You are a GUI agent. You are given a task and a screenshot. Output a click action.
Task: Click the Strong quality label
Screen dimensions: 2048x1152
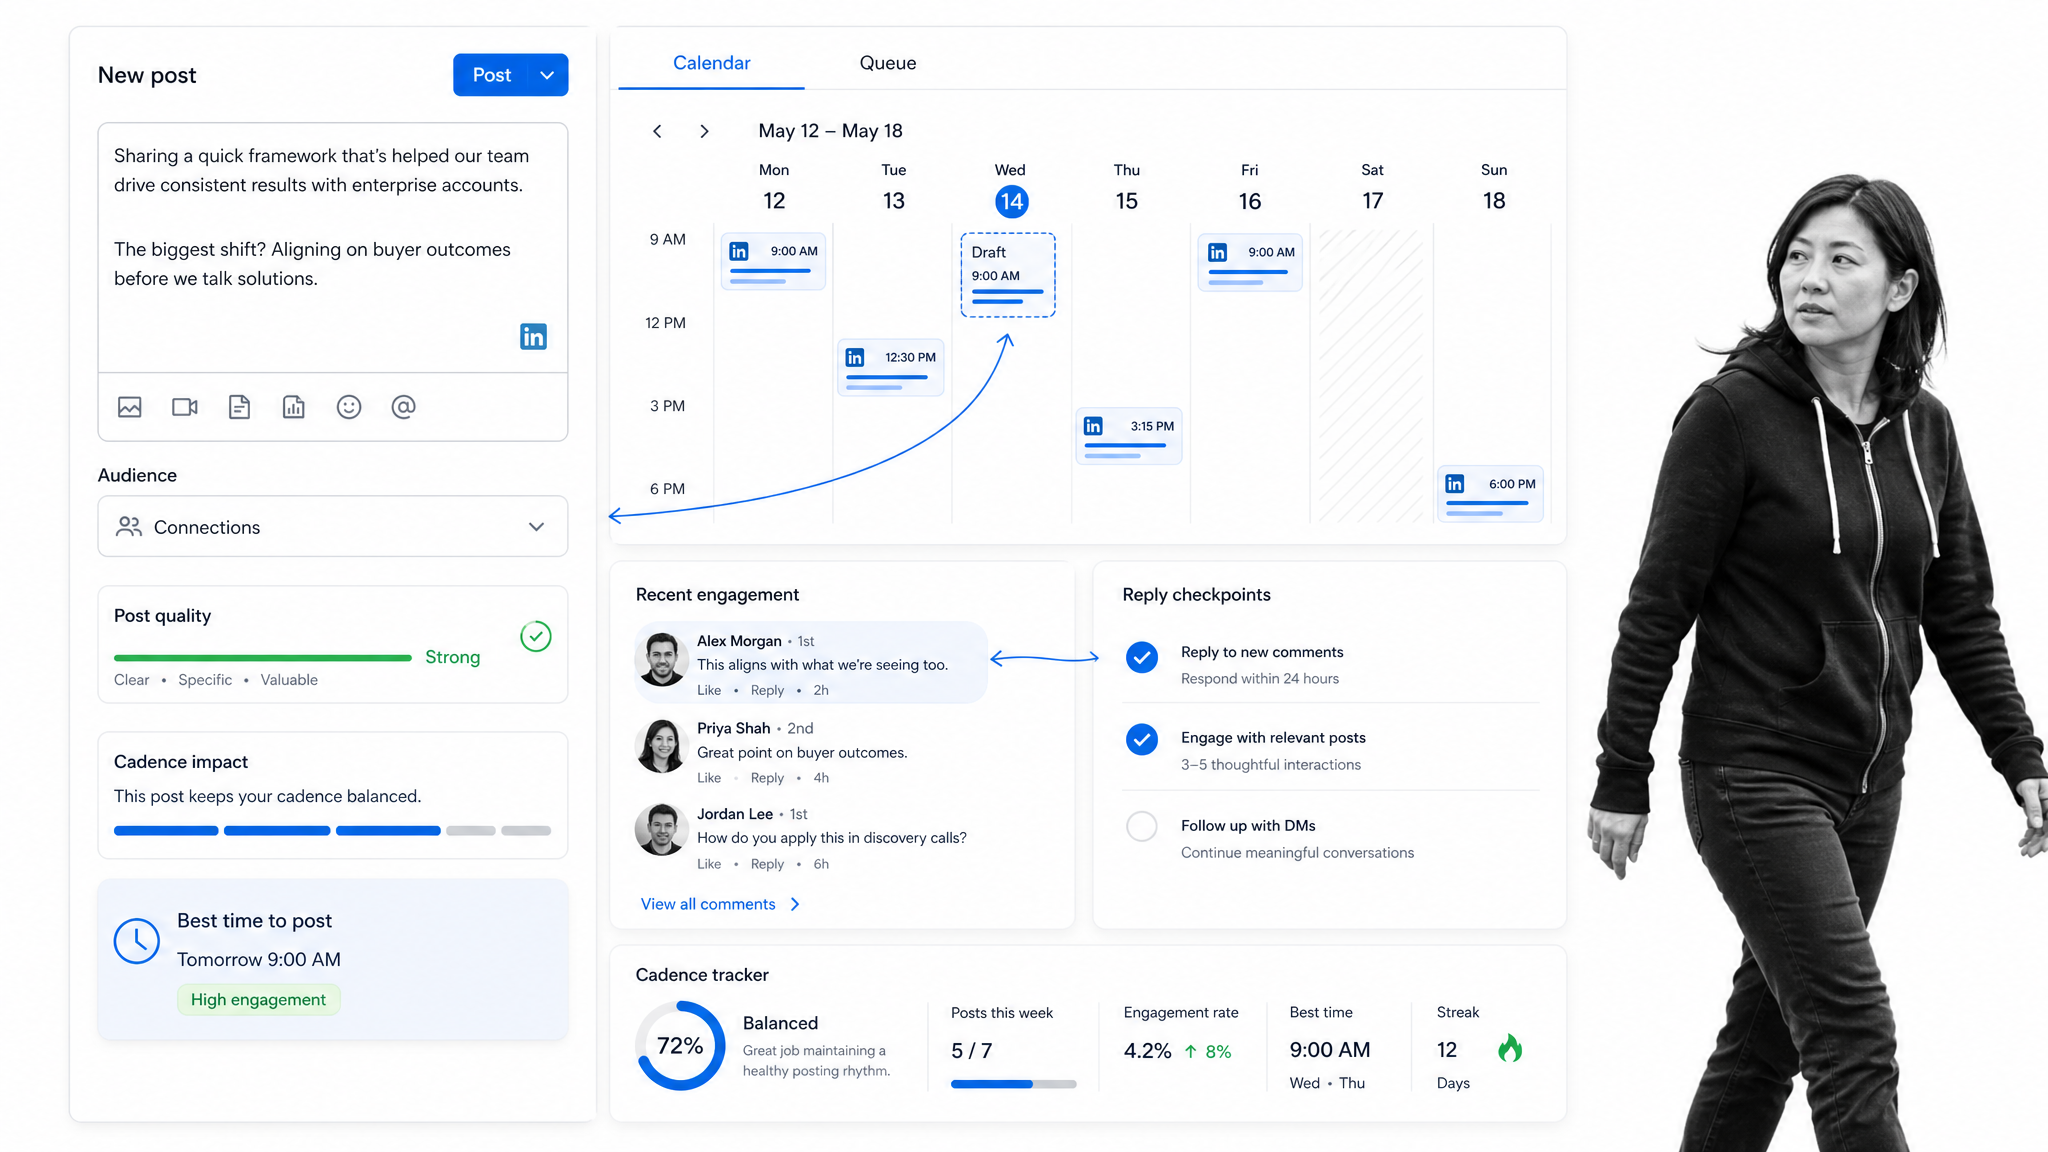453,657
